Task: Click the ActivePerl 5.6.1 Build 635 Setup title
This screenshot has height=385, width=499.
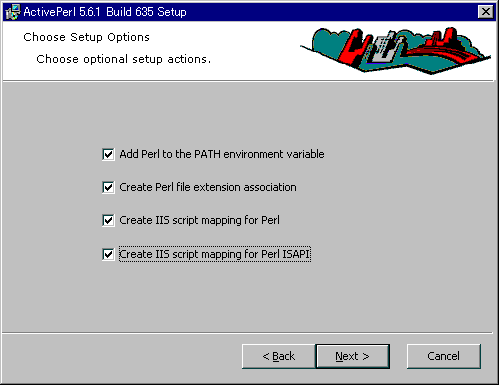Action: coord(105,12)
